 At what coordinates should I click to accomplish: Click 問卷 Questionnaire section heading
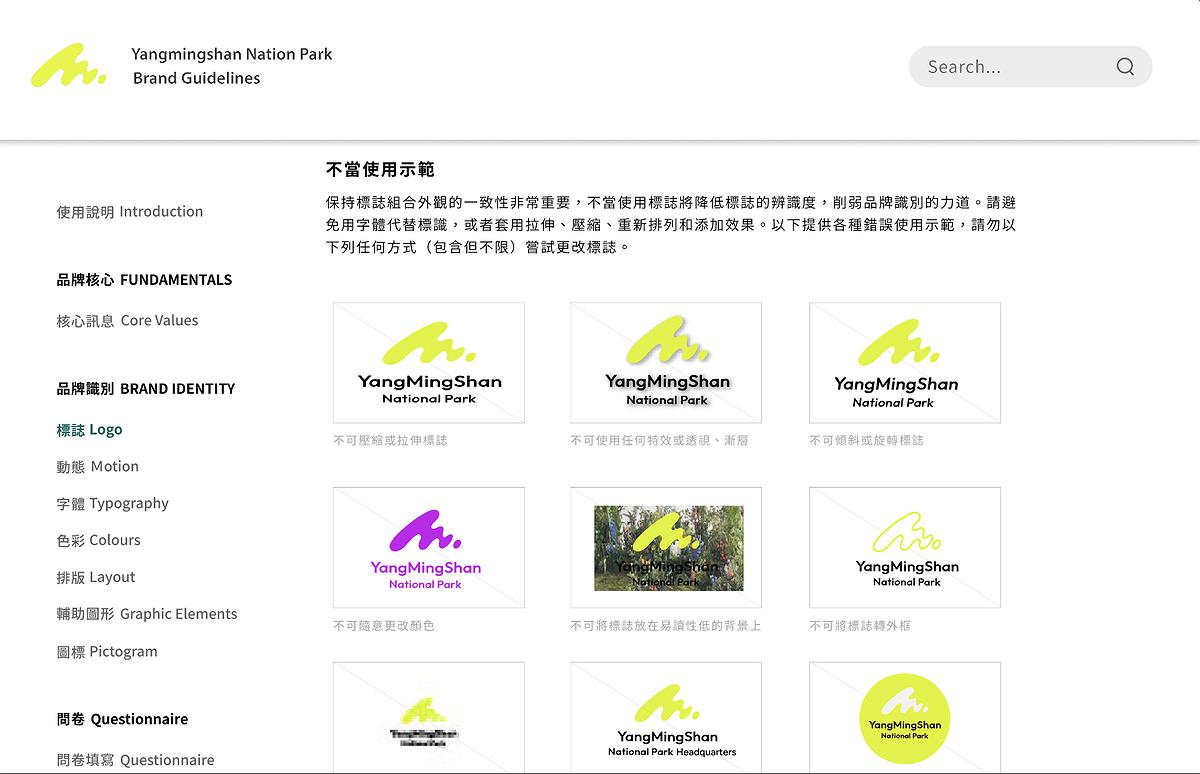tap(122, 719)
